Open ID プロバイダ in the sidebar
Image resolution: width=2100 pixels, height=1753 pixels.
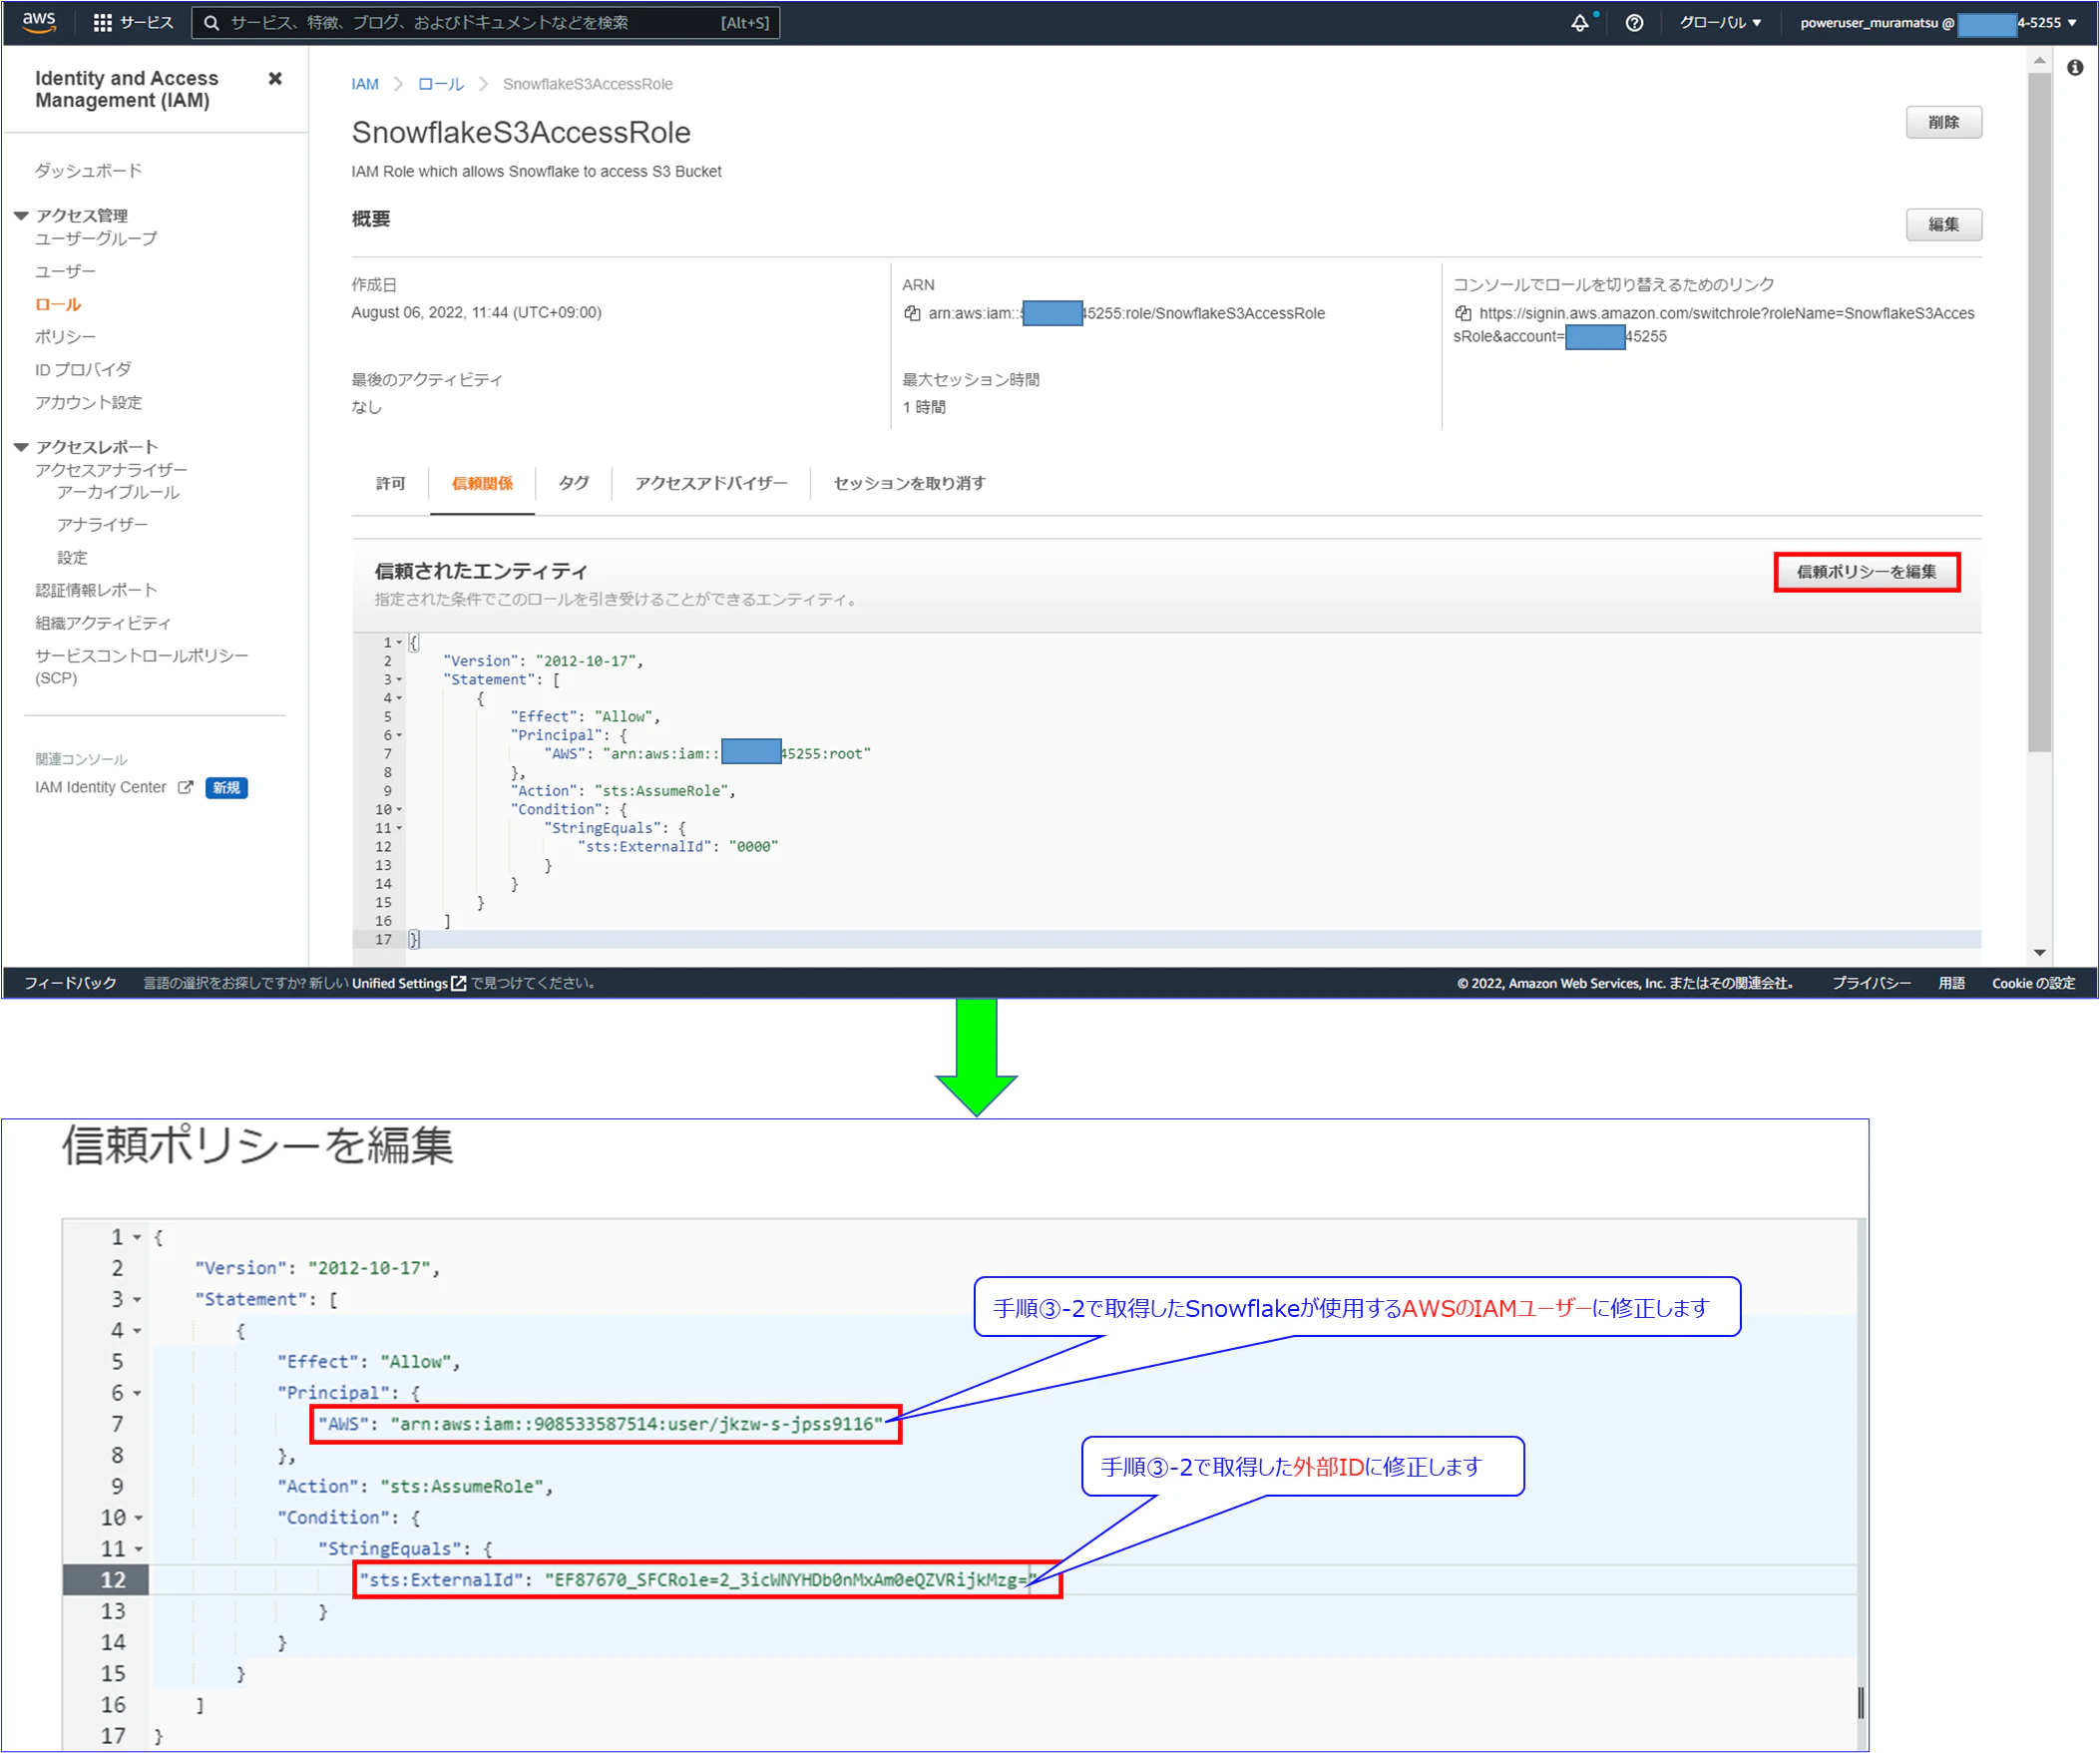[x=83, y=370]
